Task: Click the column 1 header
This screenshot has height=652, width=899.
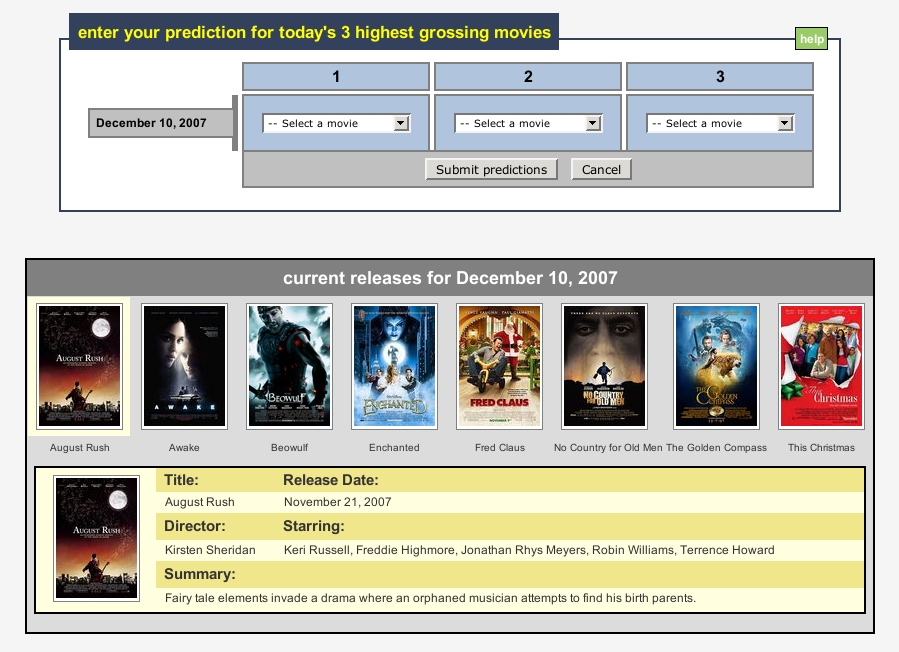Action: [x=336, y=77]
